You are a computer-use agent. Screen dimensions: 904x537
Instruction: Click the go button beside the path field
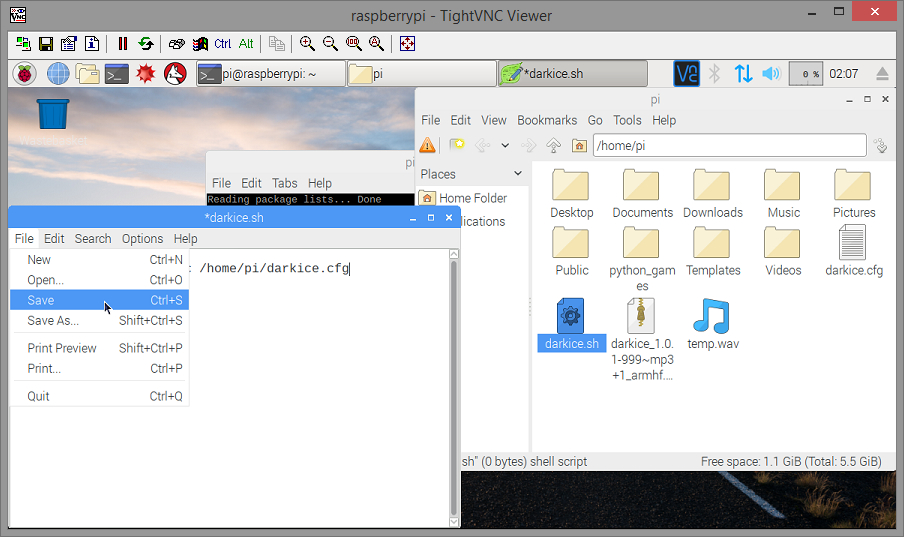coord(880,145)
